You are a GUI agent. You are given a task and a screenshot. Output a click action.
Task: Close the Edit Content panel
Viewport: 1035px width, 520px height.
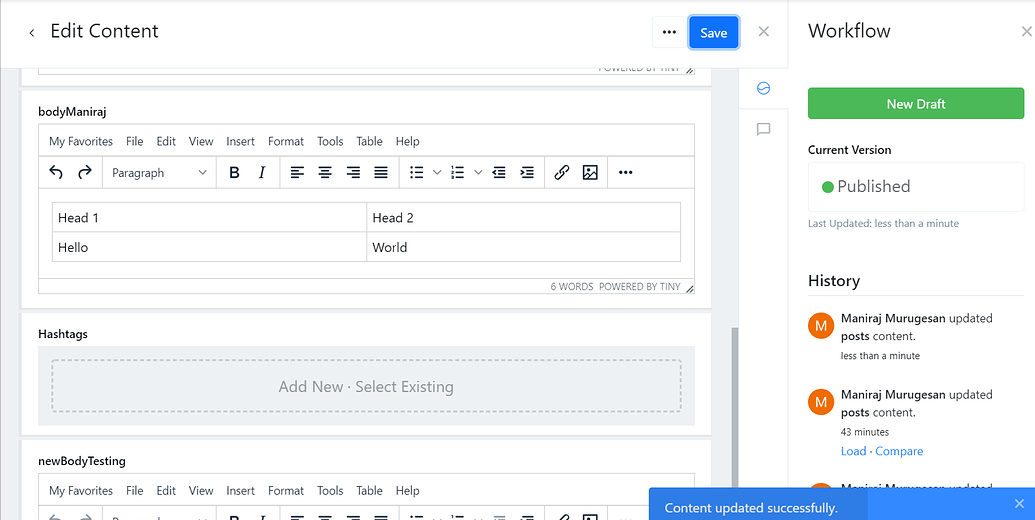[x=764, y=31]
